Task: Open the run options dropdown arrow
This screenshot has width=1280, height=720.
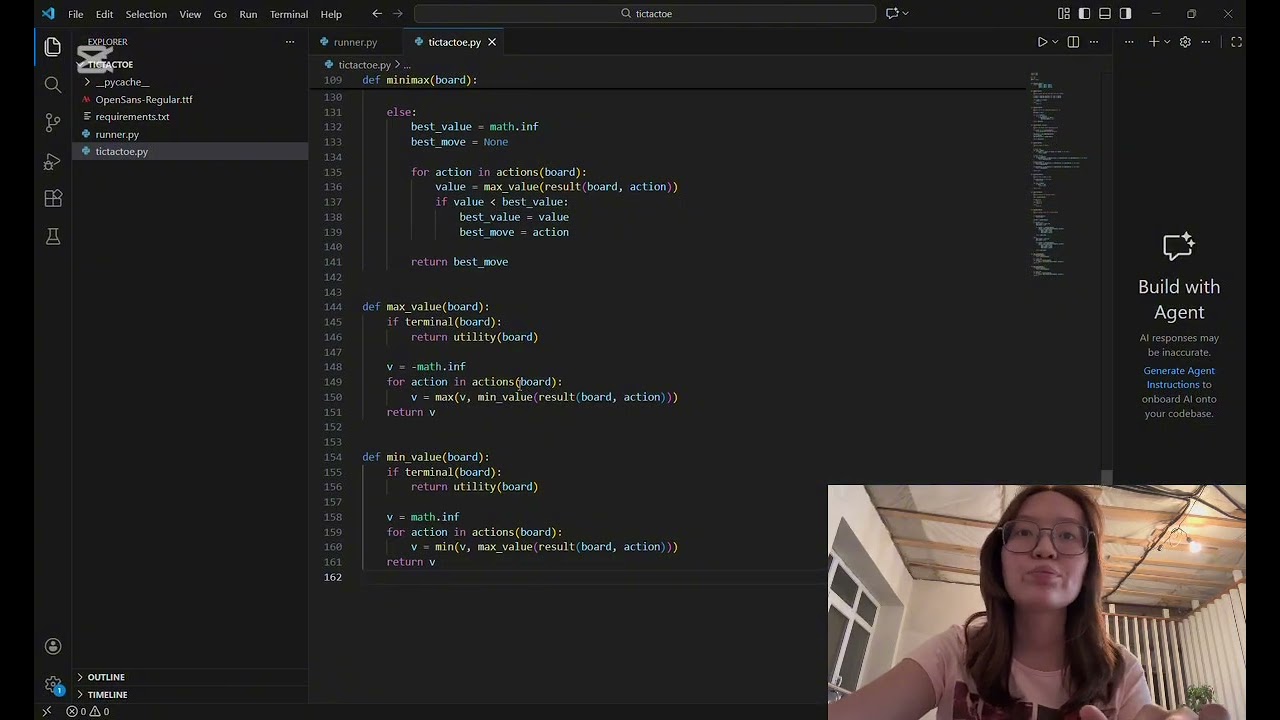Action: (x=1055, y=42)
